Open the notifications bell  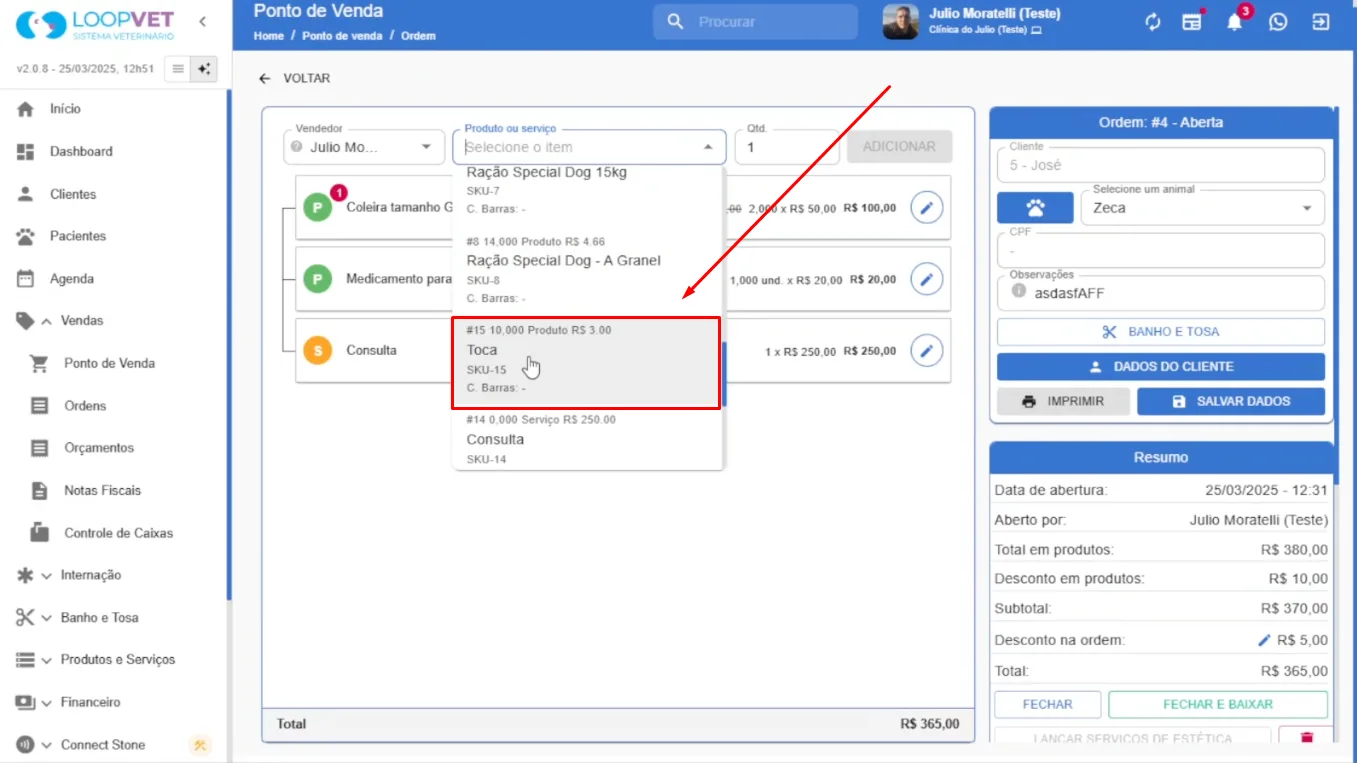pyautogui.click(x=1235, y=22)
